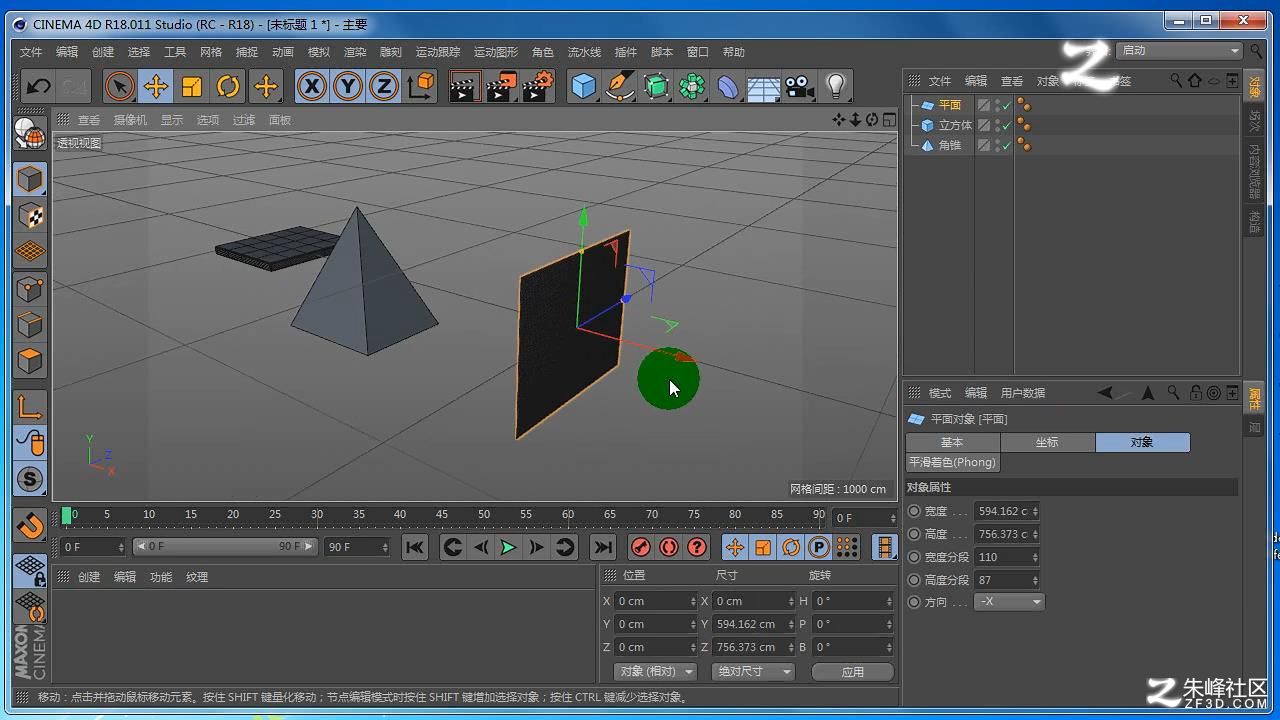
Task: Enable texture mode checker cube icon
Action: [x=30, y=215]
